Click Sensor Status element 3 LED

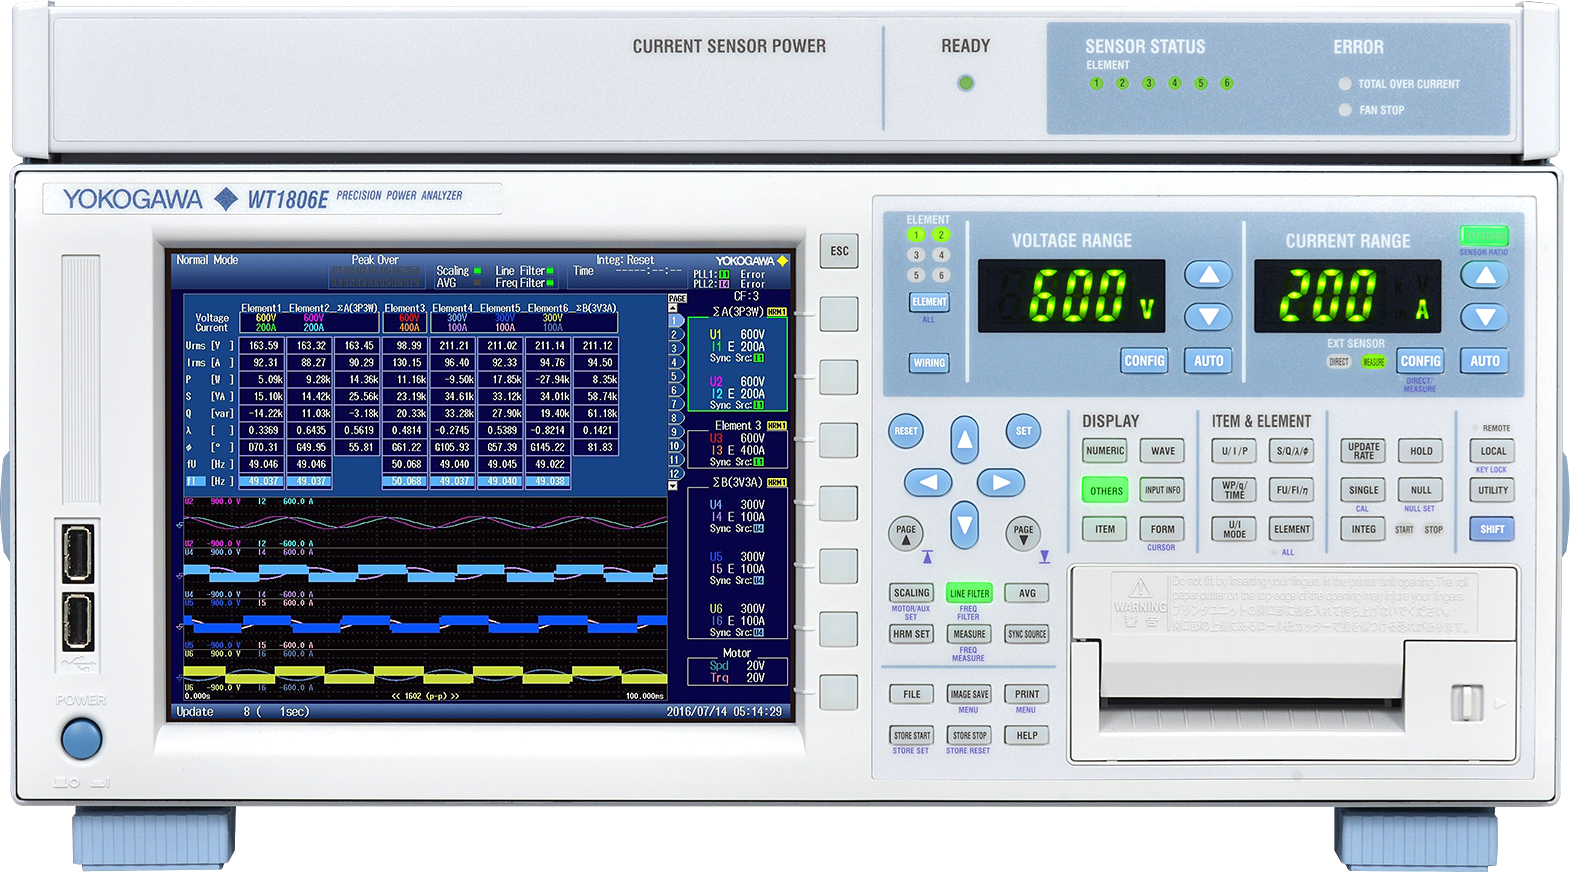pyautogui.click(x=1148, y=83)
